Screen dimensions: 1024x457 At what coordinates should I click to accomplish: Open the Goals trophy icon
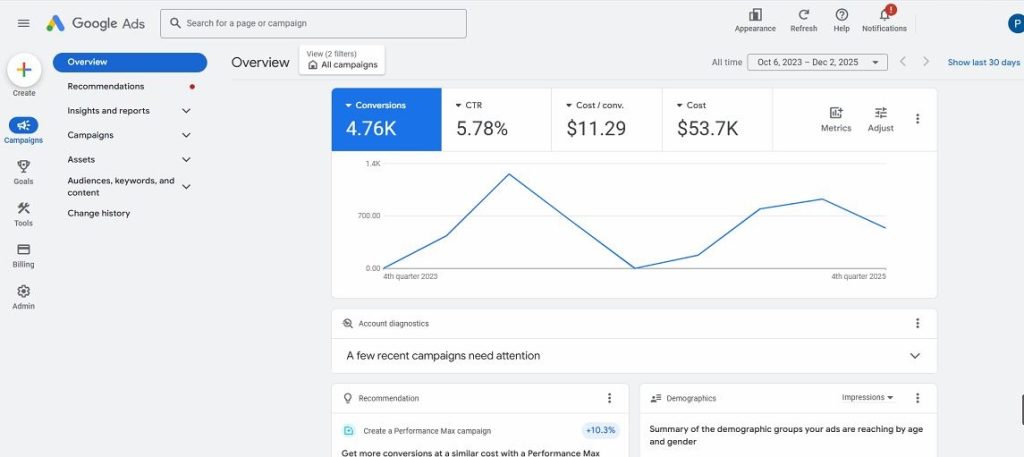[24, 167]
